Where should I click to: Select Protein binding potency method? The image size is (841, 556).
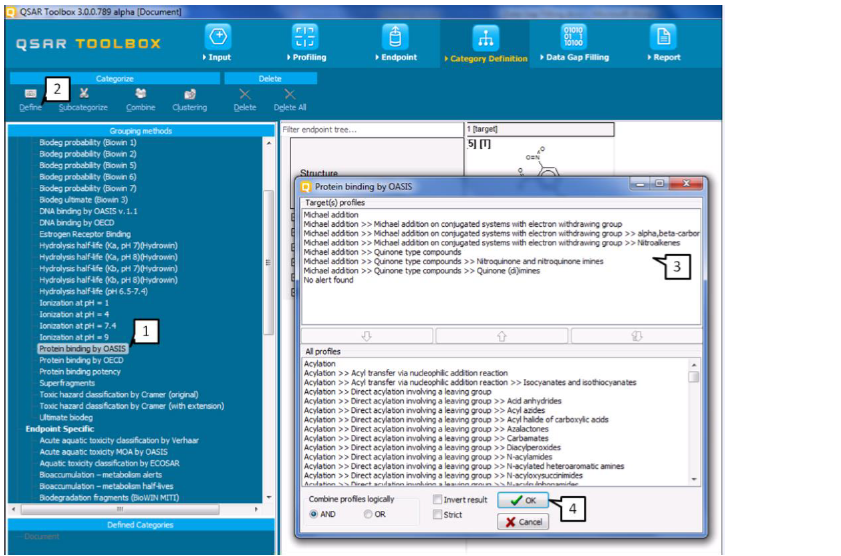pos(80,372)
